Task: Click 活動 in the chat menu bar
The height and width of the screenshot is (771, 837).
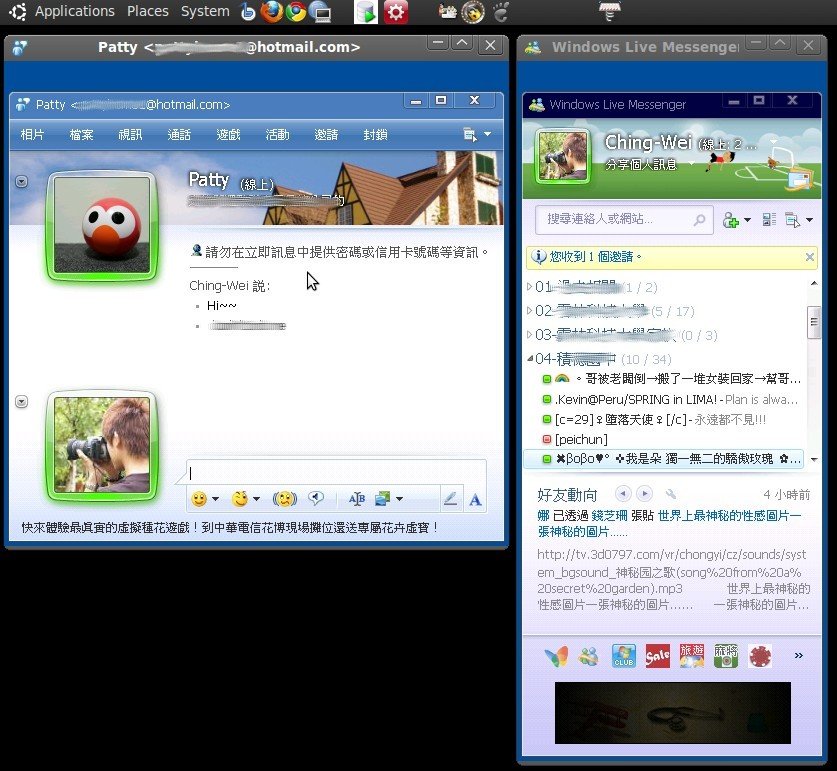Action: pos(278,135)
